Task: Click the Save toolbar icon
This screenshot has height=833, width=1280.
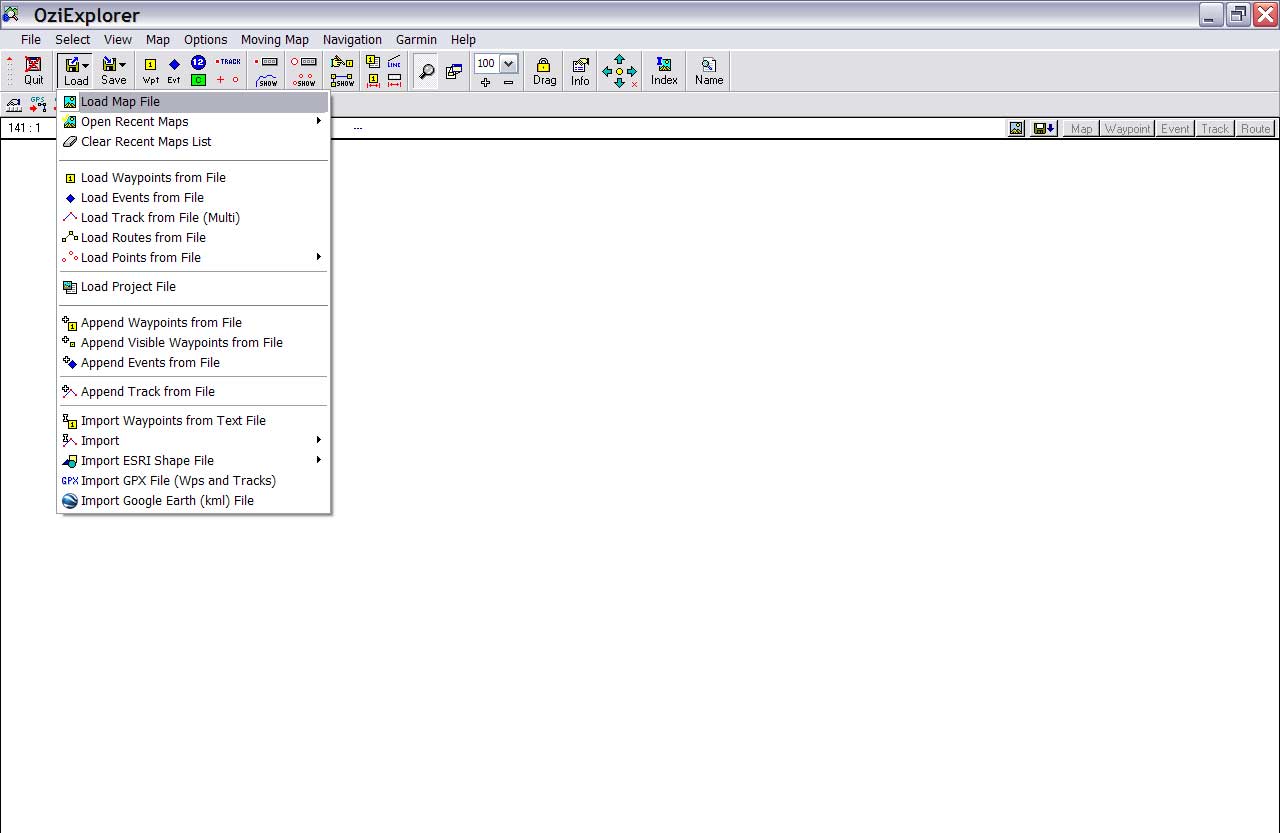Action: click(x=113, y=71)
